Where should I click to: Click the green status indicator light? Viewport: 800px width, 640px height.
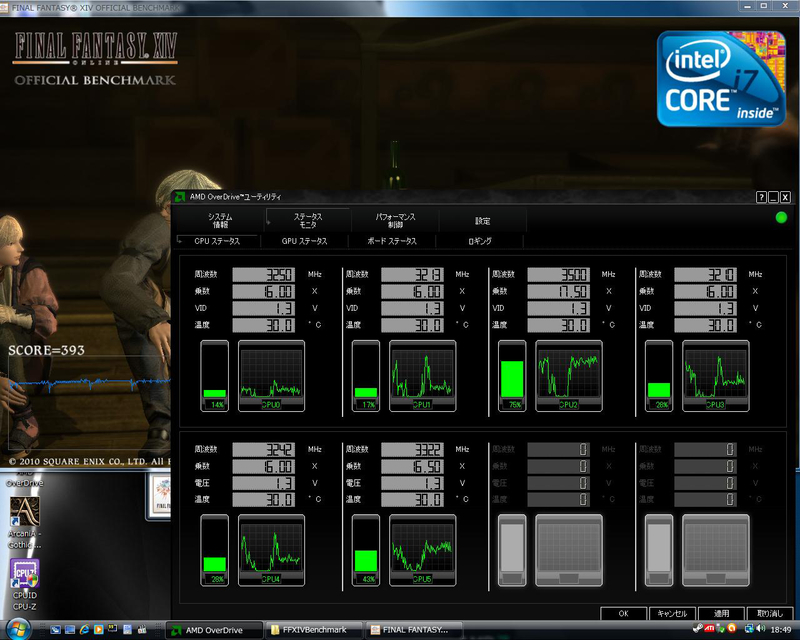point(781,217)
